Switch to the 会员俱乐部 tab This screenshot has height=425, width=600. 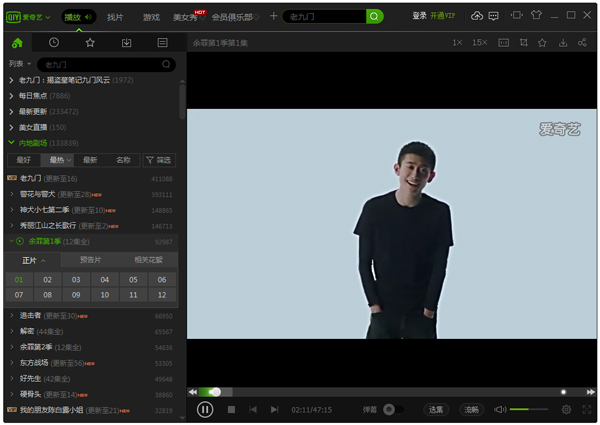tap(232, 17)
